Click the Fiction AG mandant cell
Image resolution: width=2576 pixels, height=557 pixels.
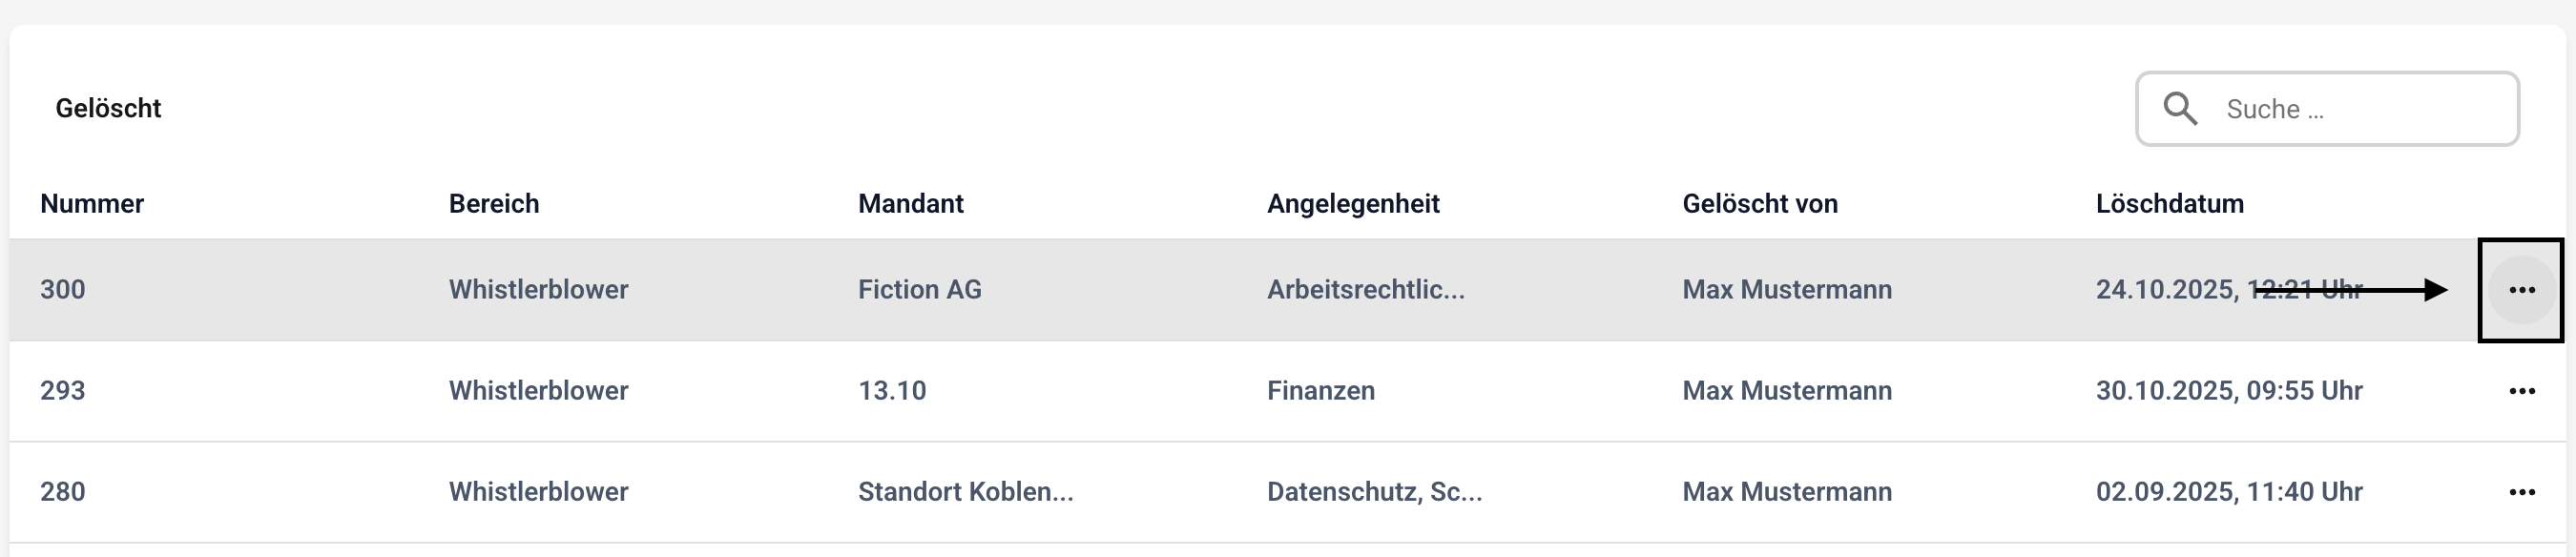tap(919, 290)
